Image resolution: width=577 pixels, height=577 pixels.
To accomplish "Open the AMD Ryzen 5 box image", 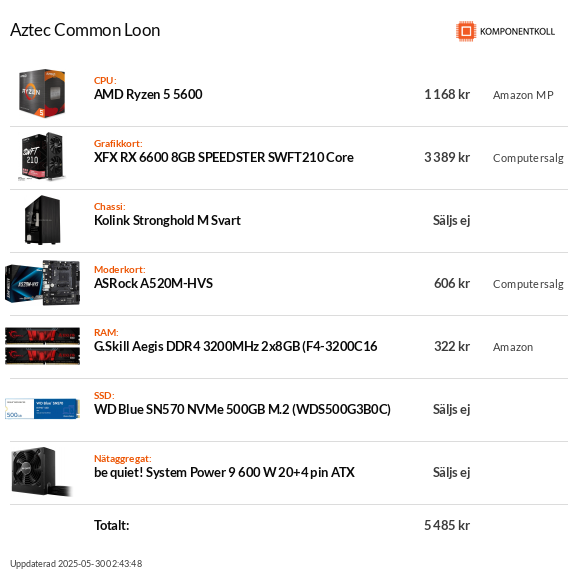I will click(x=42, y=93).
